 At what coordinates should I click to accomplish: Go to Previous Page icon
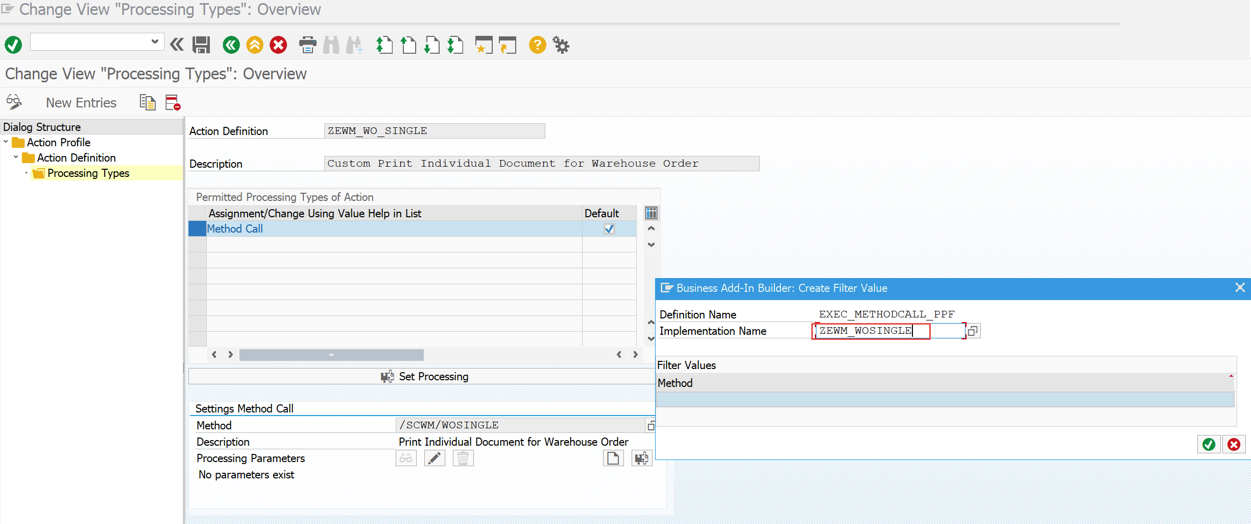[x=408, y=45]
